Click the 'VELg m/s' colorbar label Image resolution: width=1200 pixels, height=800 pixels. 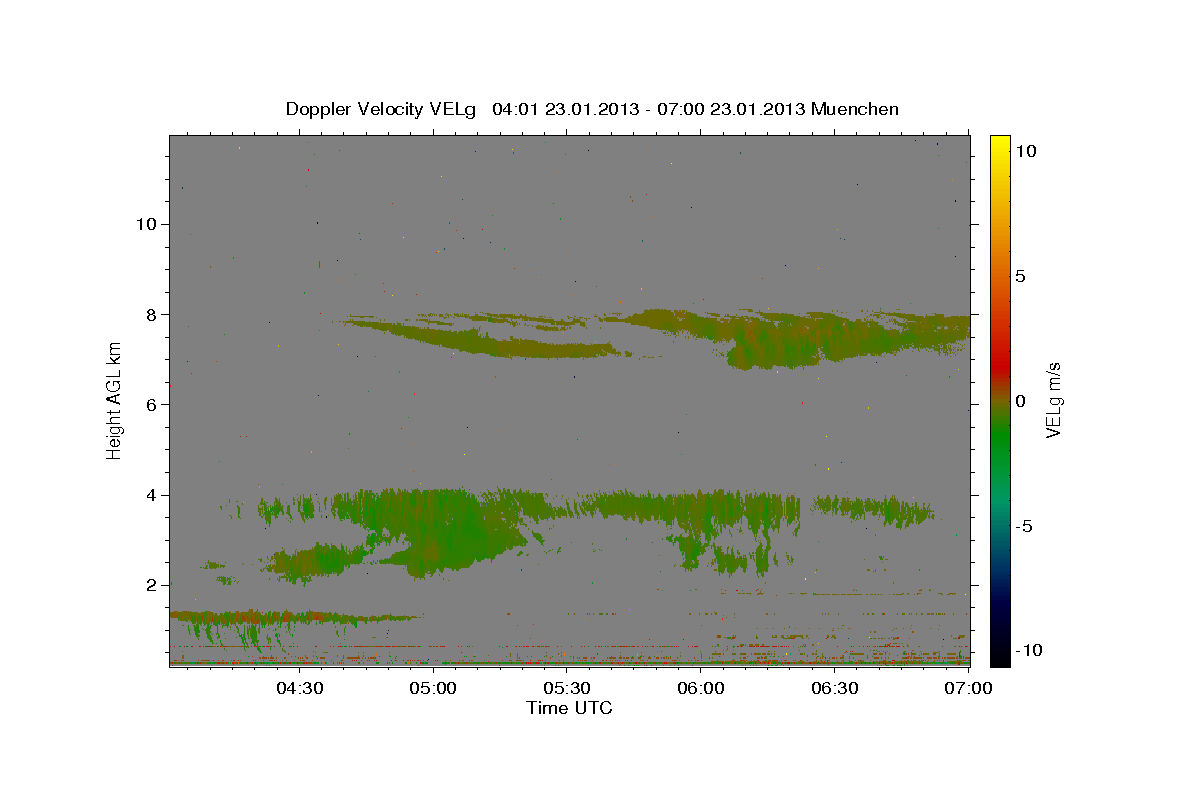coord(1053,400)
